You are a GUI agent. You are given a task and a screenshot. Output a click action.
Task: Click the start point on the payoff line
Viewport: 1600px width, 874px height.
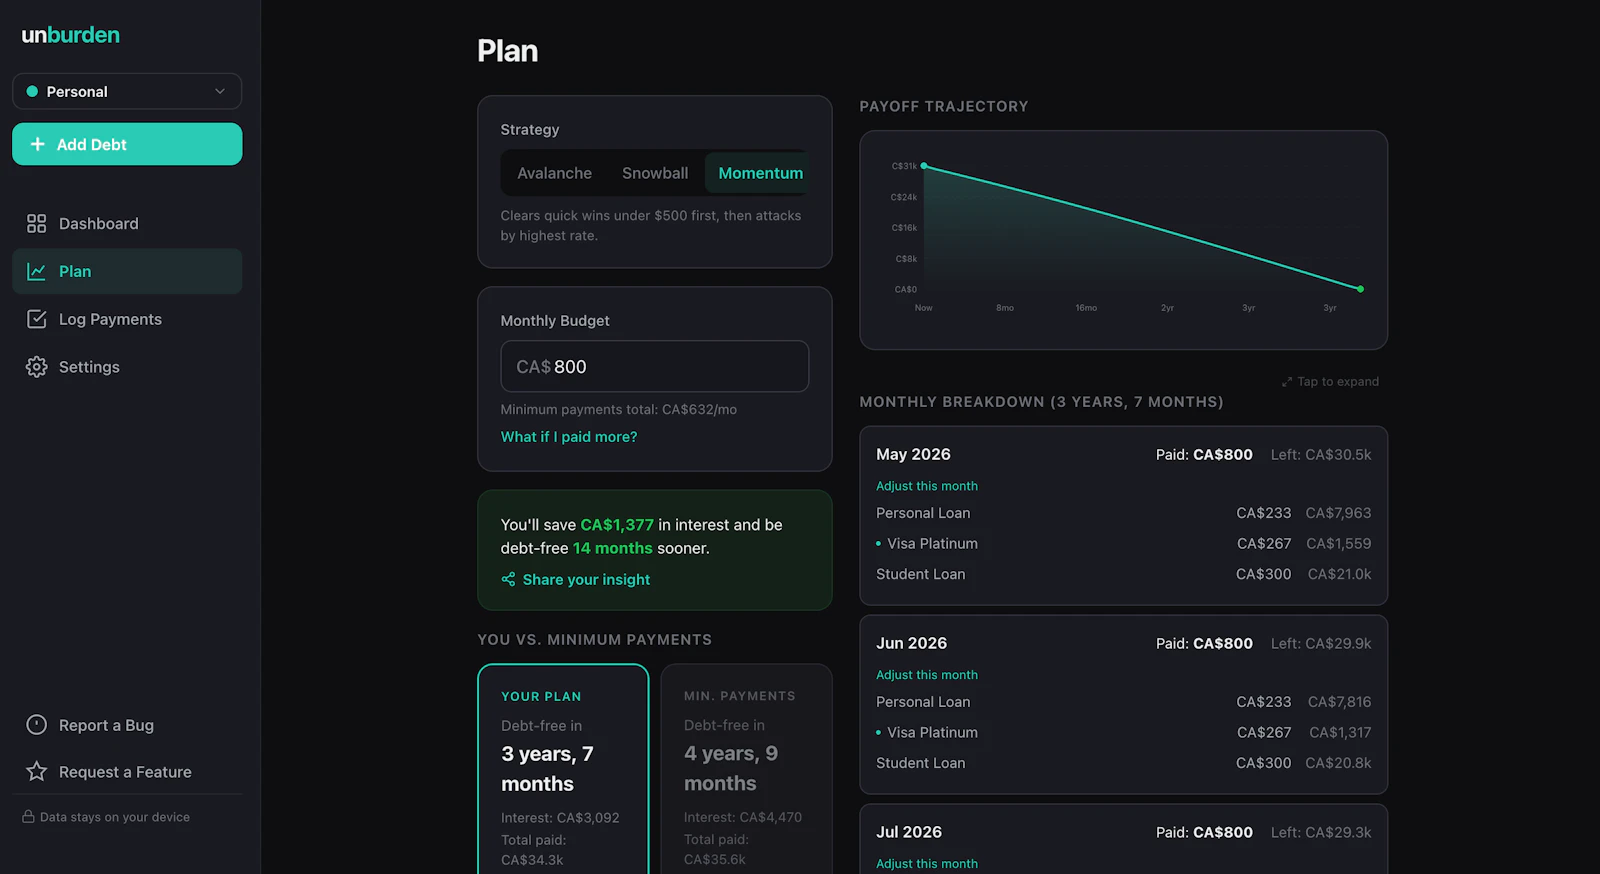point(924,166)
